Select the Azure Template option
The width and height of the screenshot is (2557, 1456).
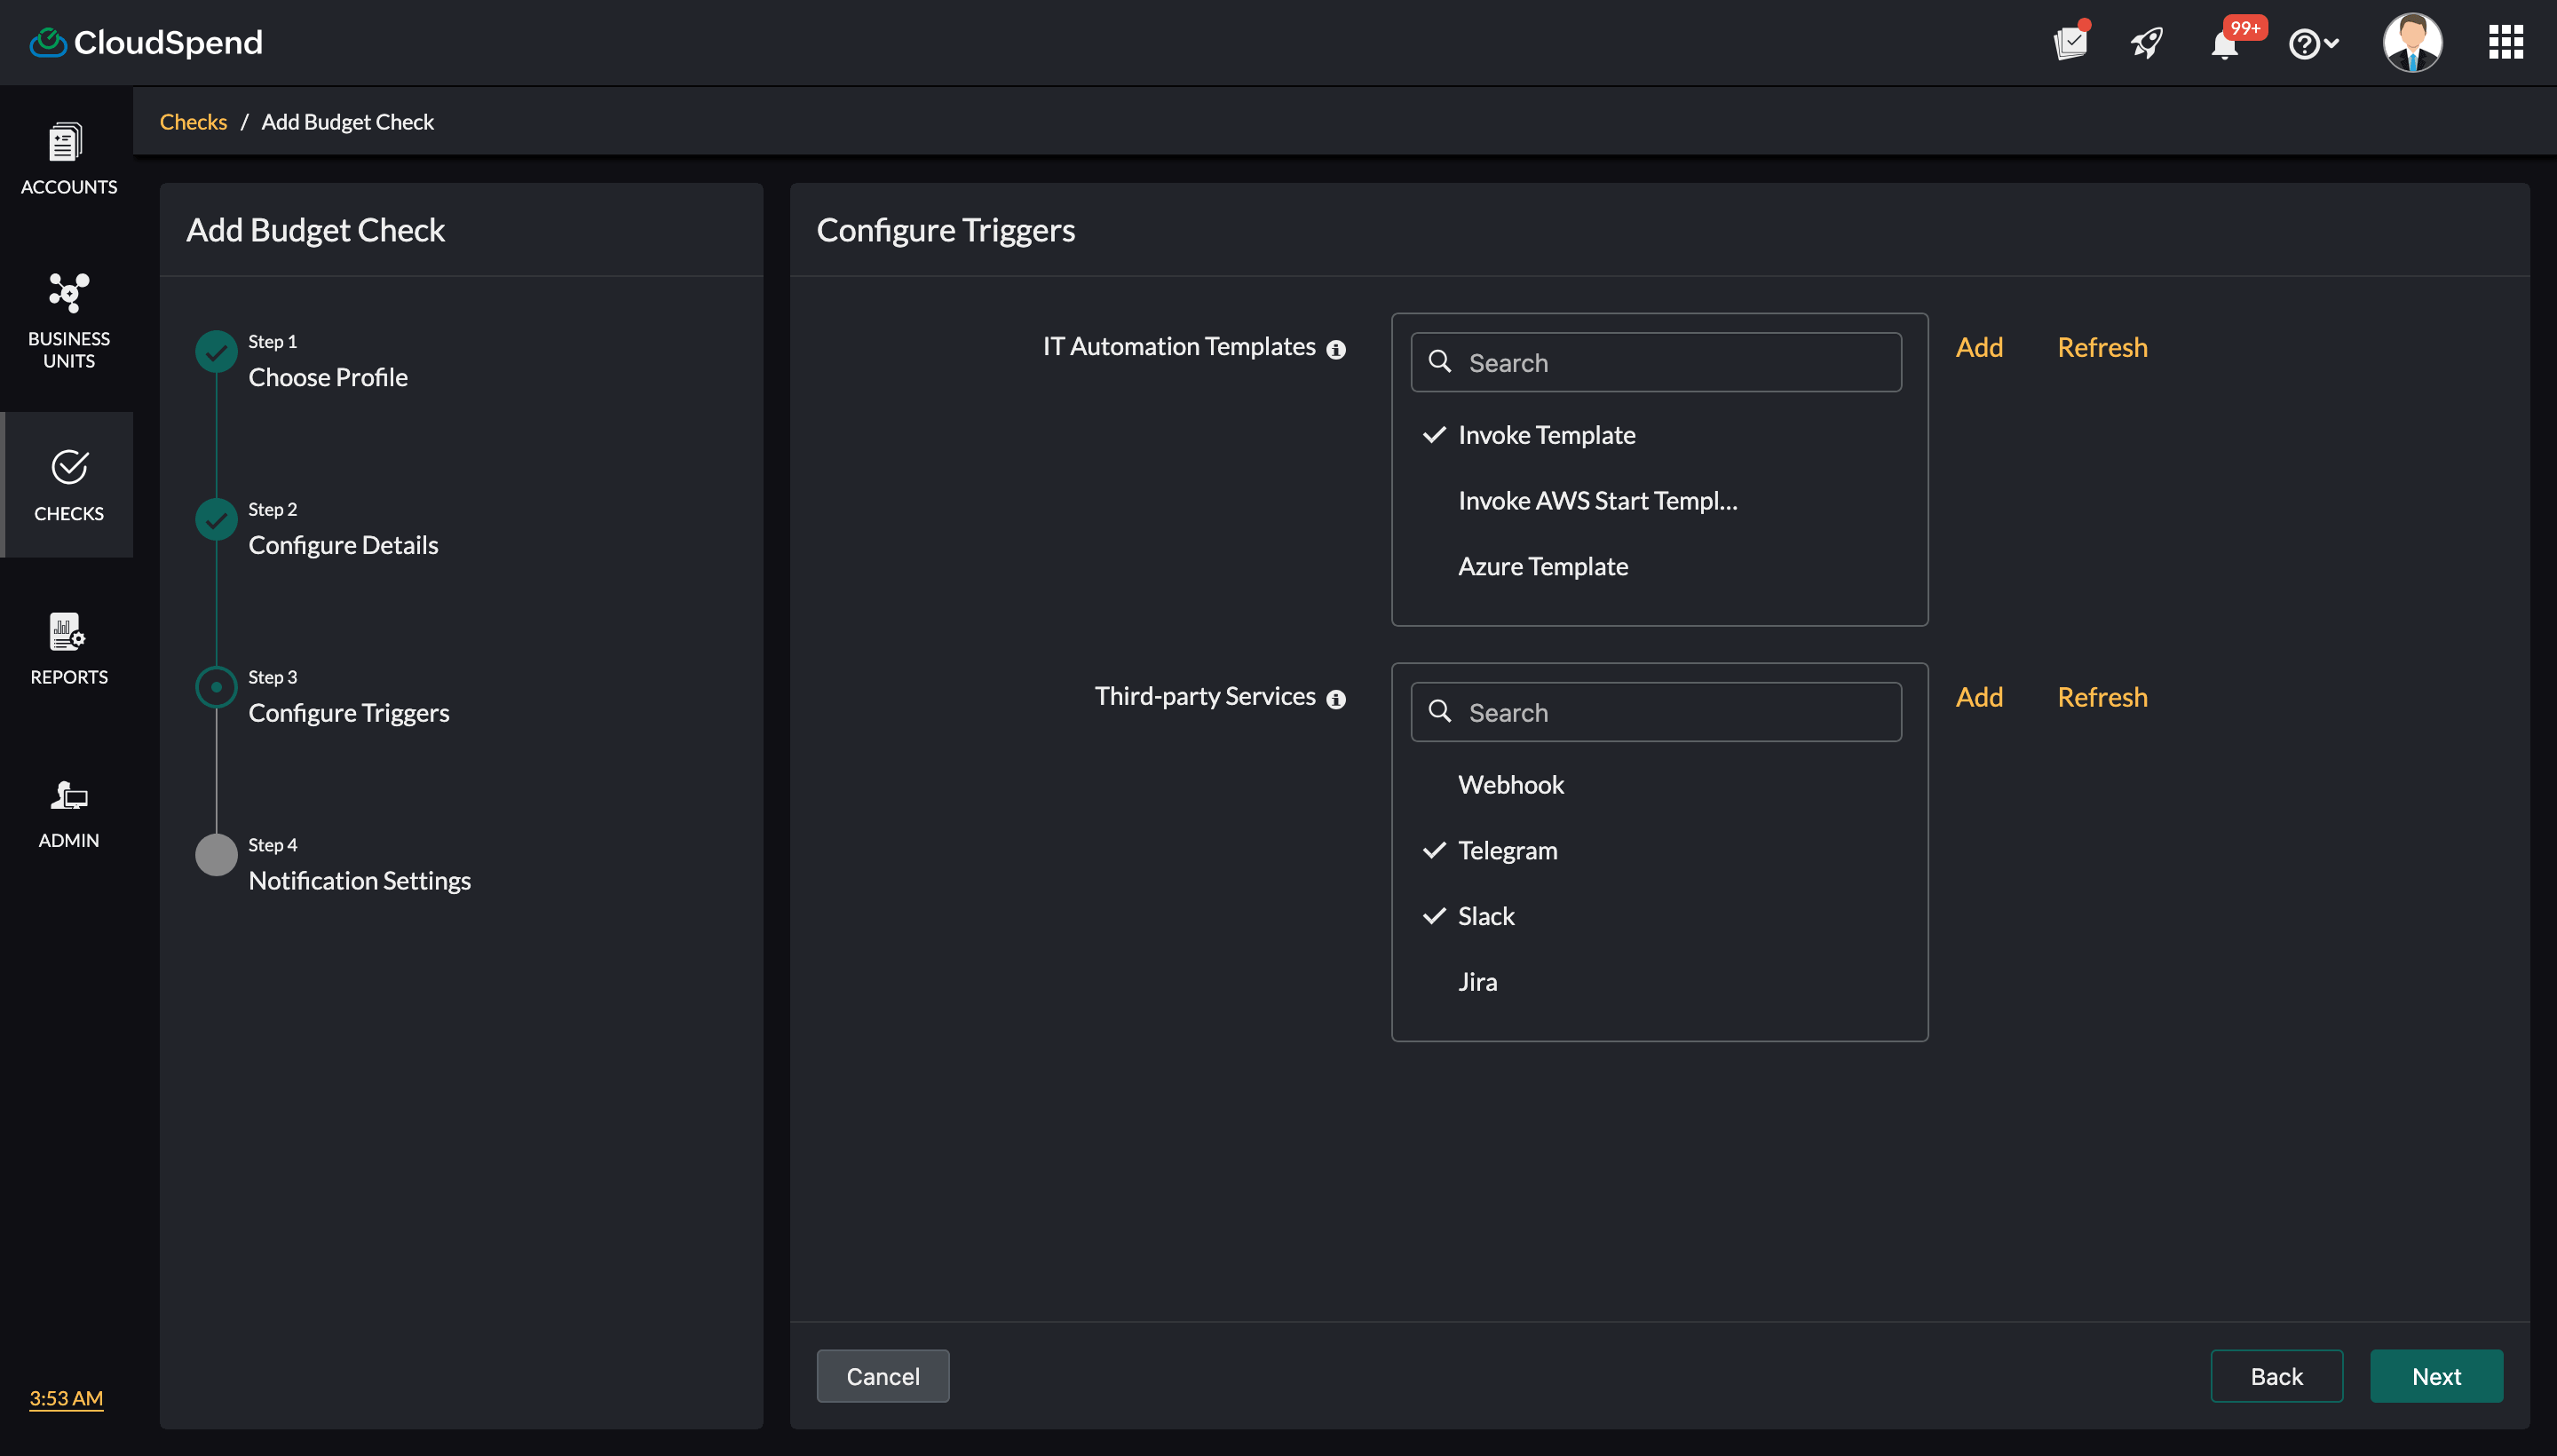point(1542,566)
